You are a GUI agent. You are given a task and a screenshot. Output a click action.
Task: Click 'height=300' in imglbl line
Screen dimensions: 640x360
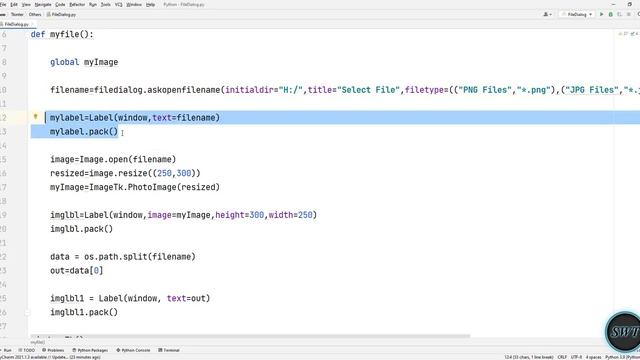[x=240, y=215]
